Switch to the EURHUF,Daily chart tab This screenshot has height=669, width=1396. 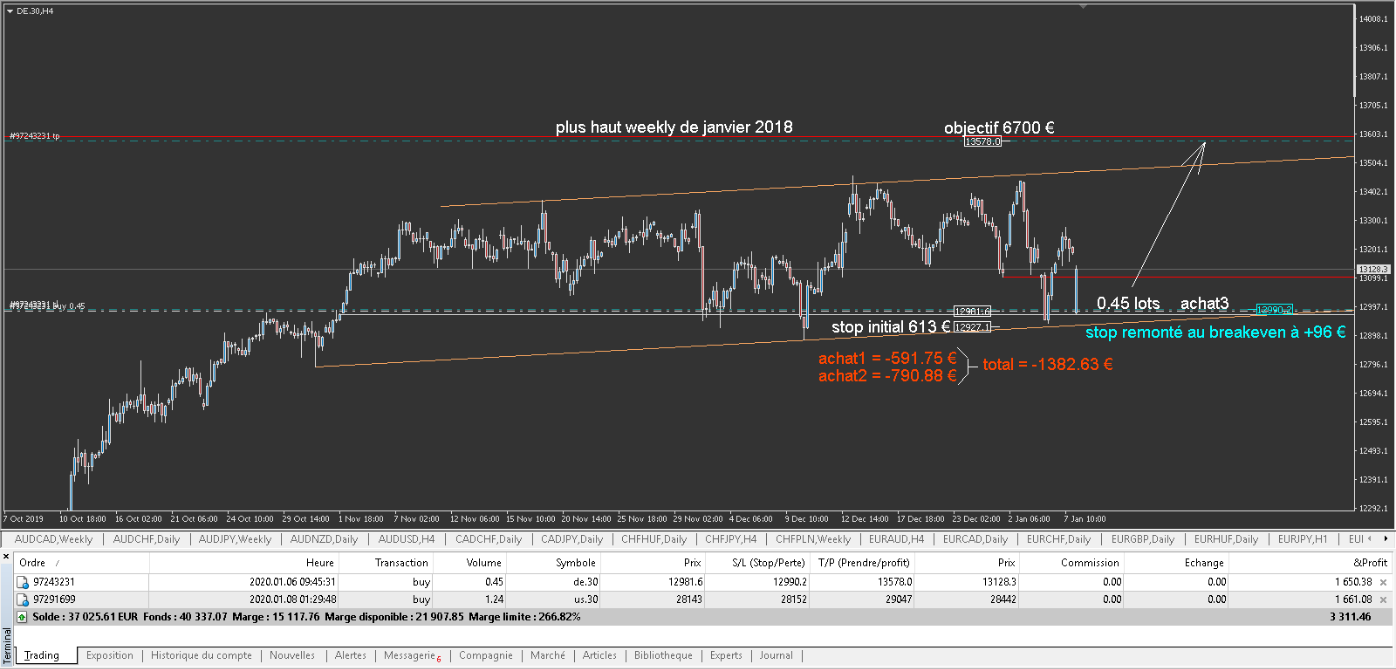click(x=1227, y=539)
